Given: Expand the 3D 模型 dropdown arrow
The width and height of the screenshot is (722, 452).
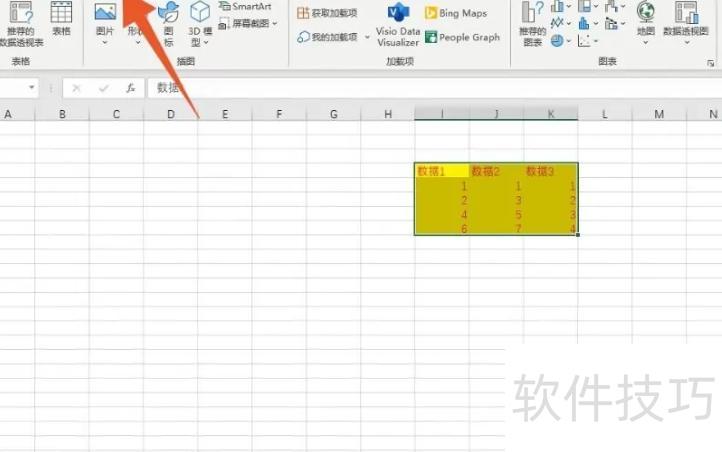Looking at the screenshot, I should coord(206,42).
